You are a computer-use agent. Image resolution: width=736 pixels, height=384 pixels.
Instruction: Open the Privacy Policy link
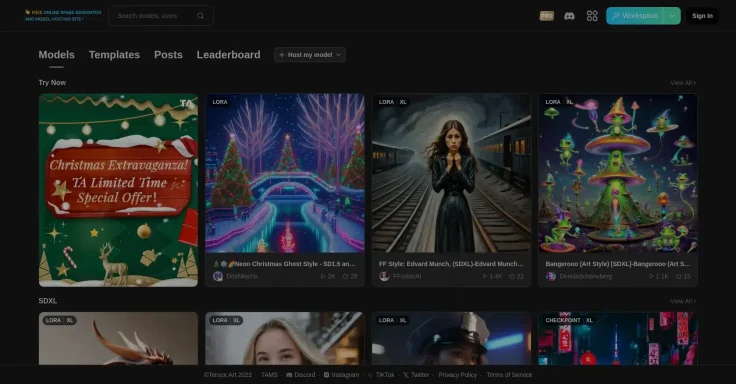[458, 375]
